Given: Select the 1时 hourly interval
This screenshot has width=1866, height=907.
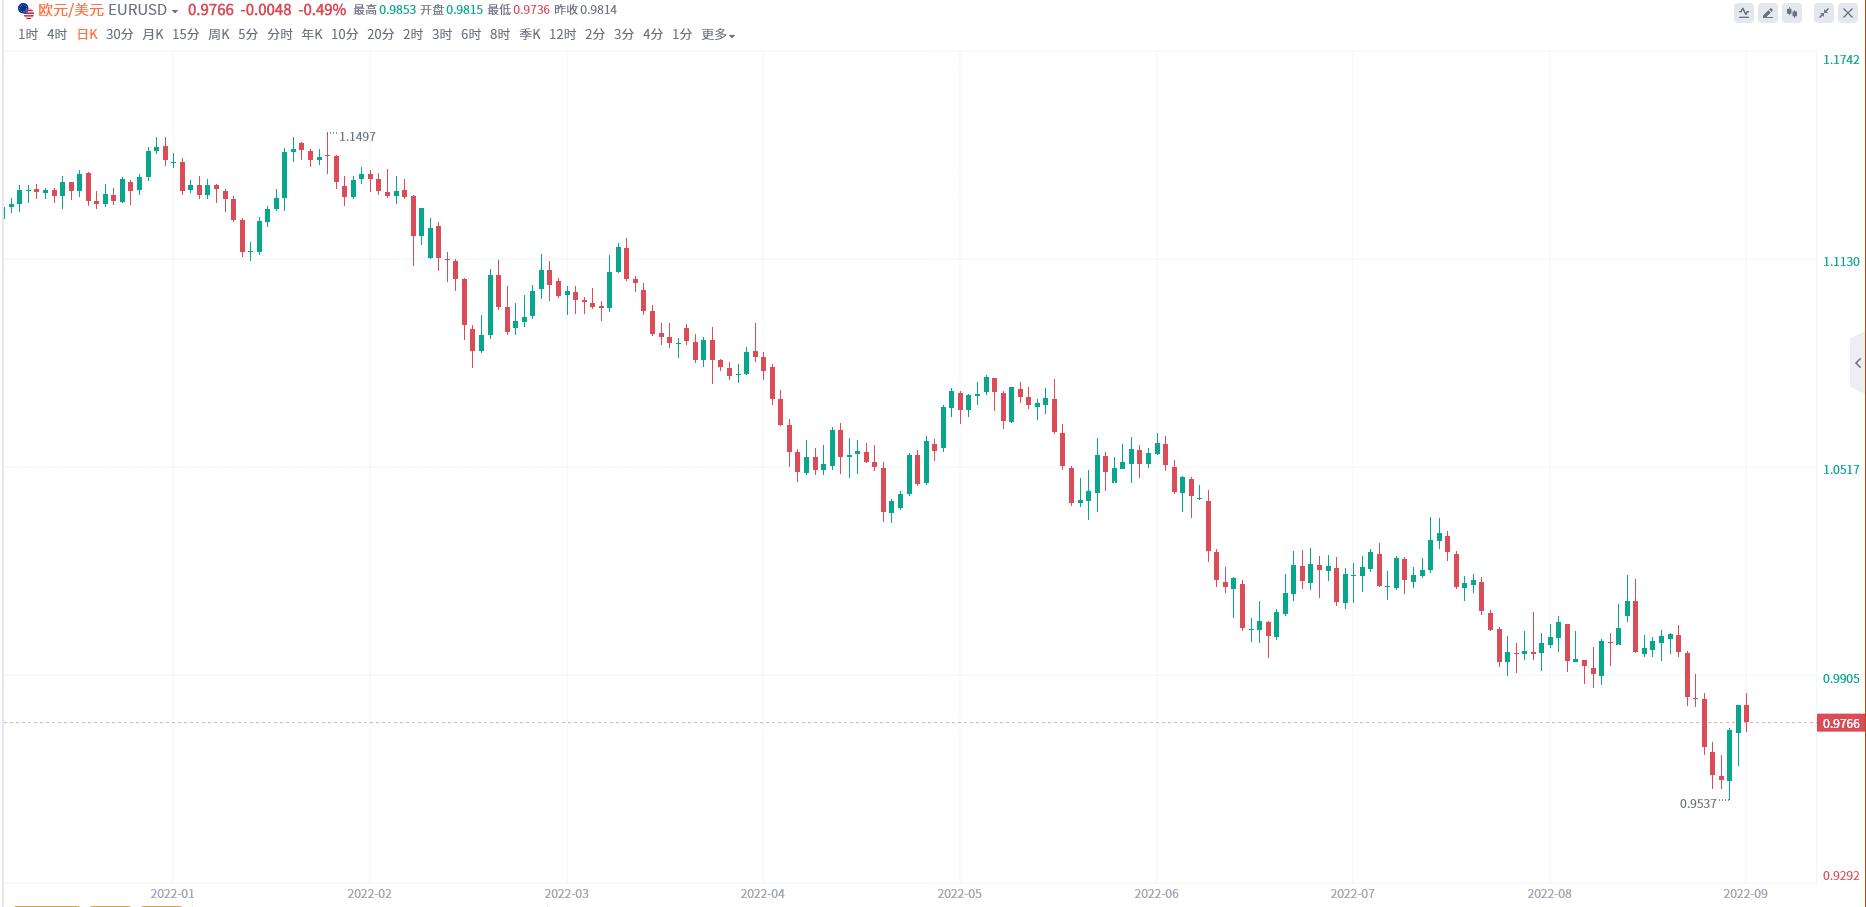Looking at the screenshot, I should (28, 35).
